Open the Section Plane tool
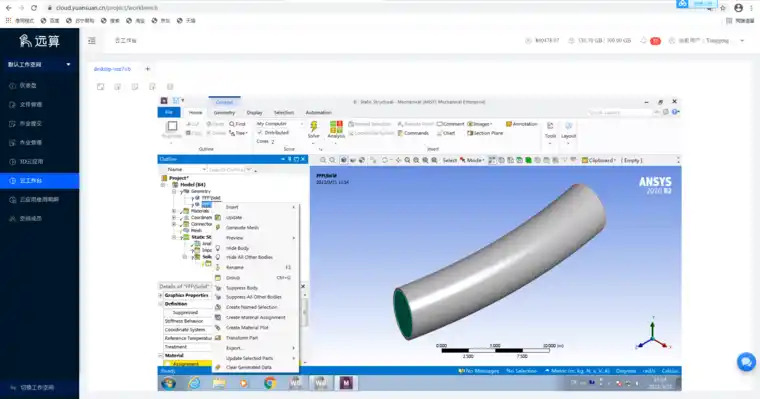 click(485, 133)
